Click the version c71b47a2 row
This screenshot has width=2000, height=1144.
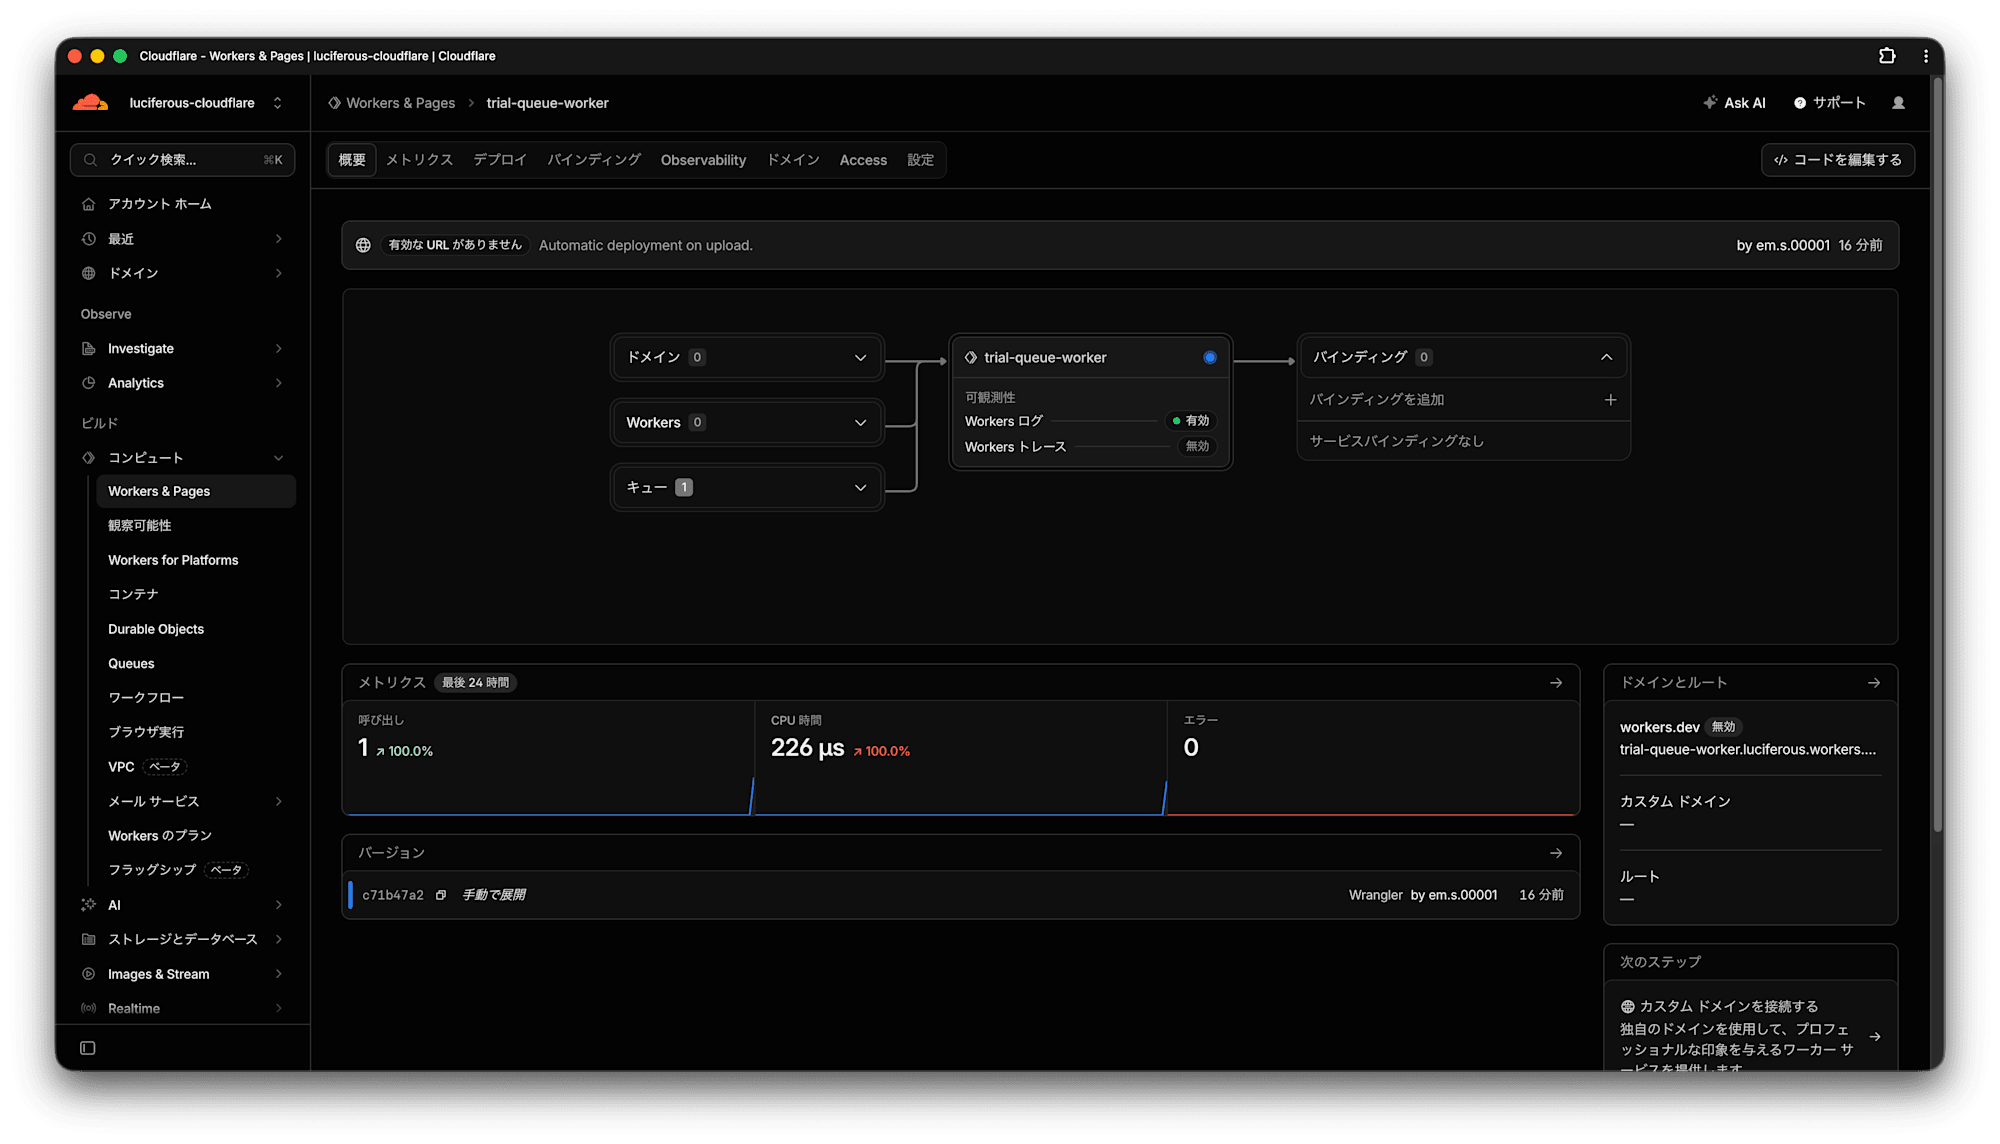coord(961,895)
